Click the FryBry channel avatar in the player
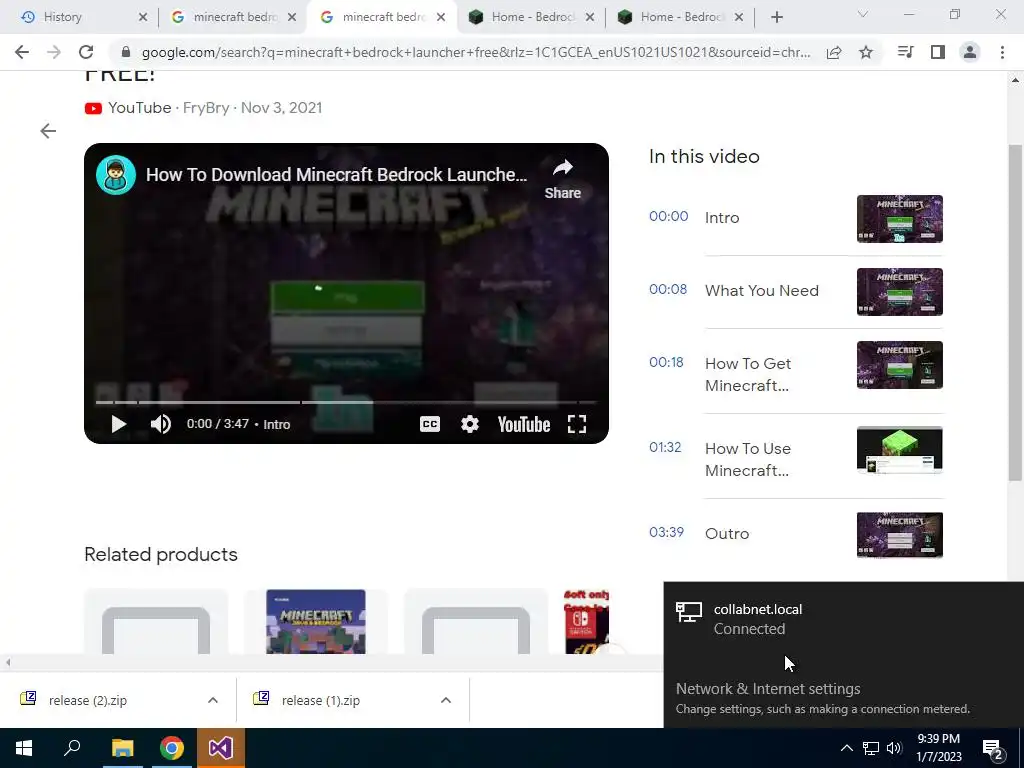Viewport: 1024px width, 768px height. click(x=116, y=175)
